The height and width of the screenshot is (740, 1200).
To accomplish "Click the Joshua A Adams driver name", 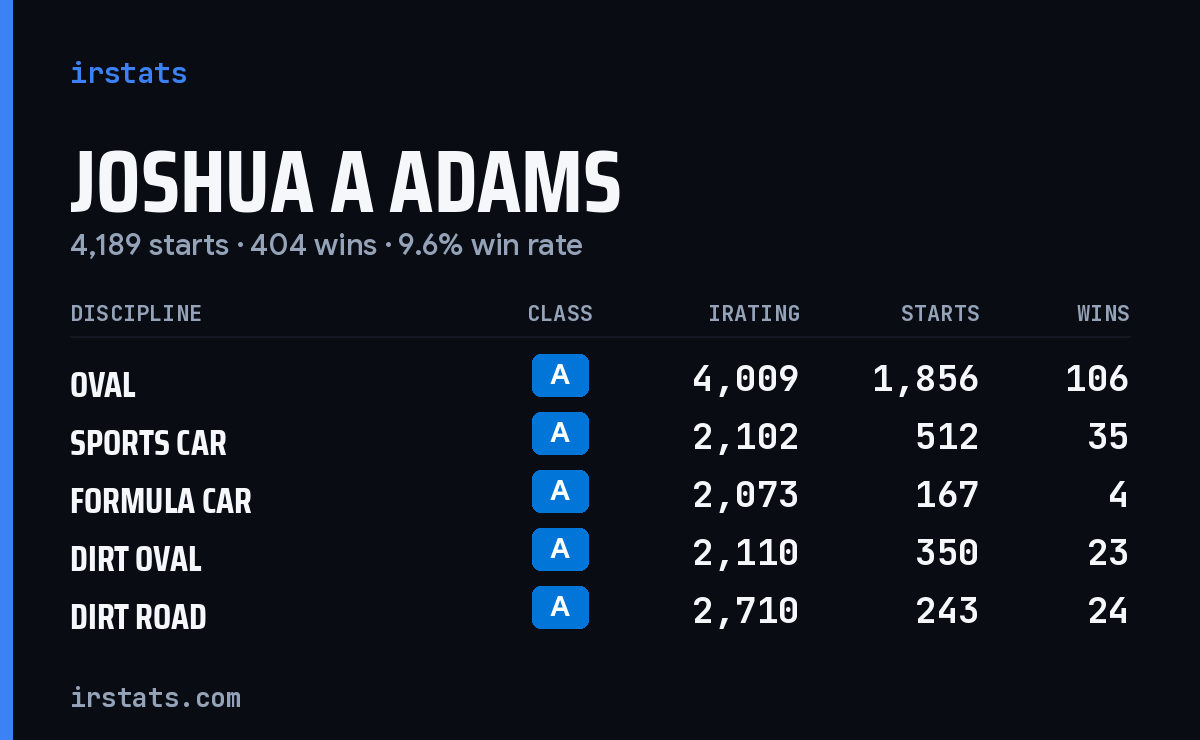I will coord(346,184).
